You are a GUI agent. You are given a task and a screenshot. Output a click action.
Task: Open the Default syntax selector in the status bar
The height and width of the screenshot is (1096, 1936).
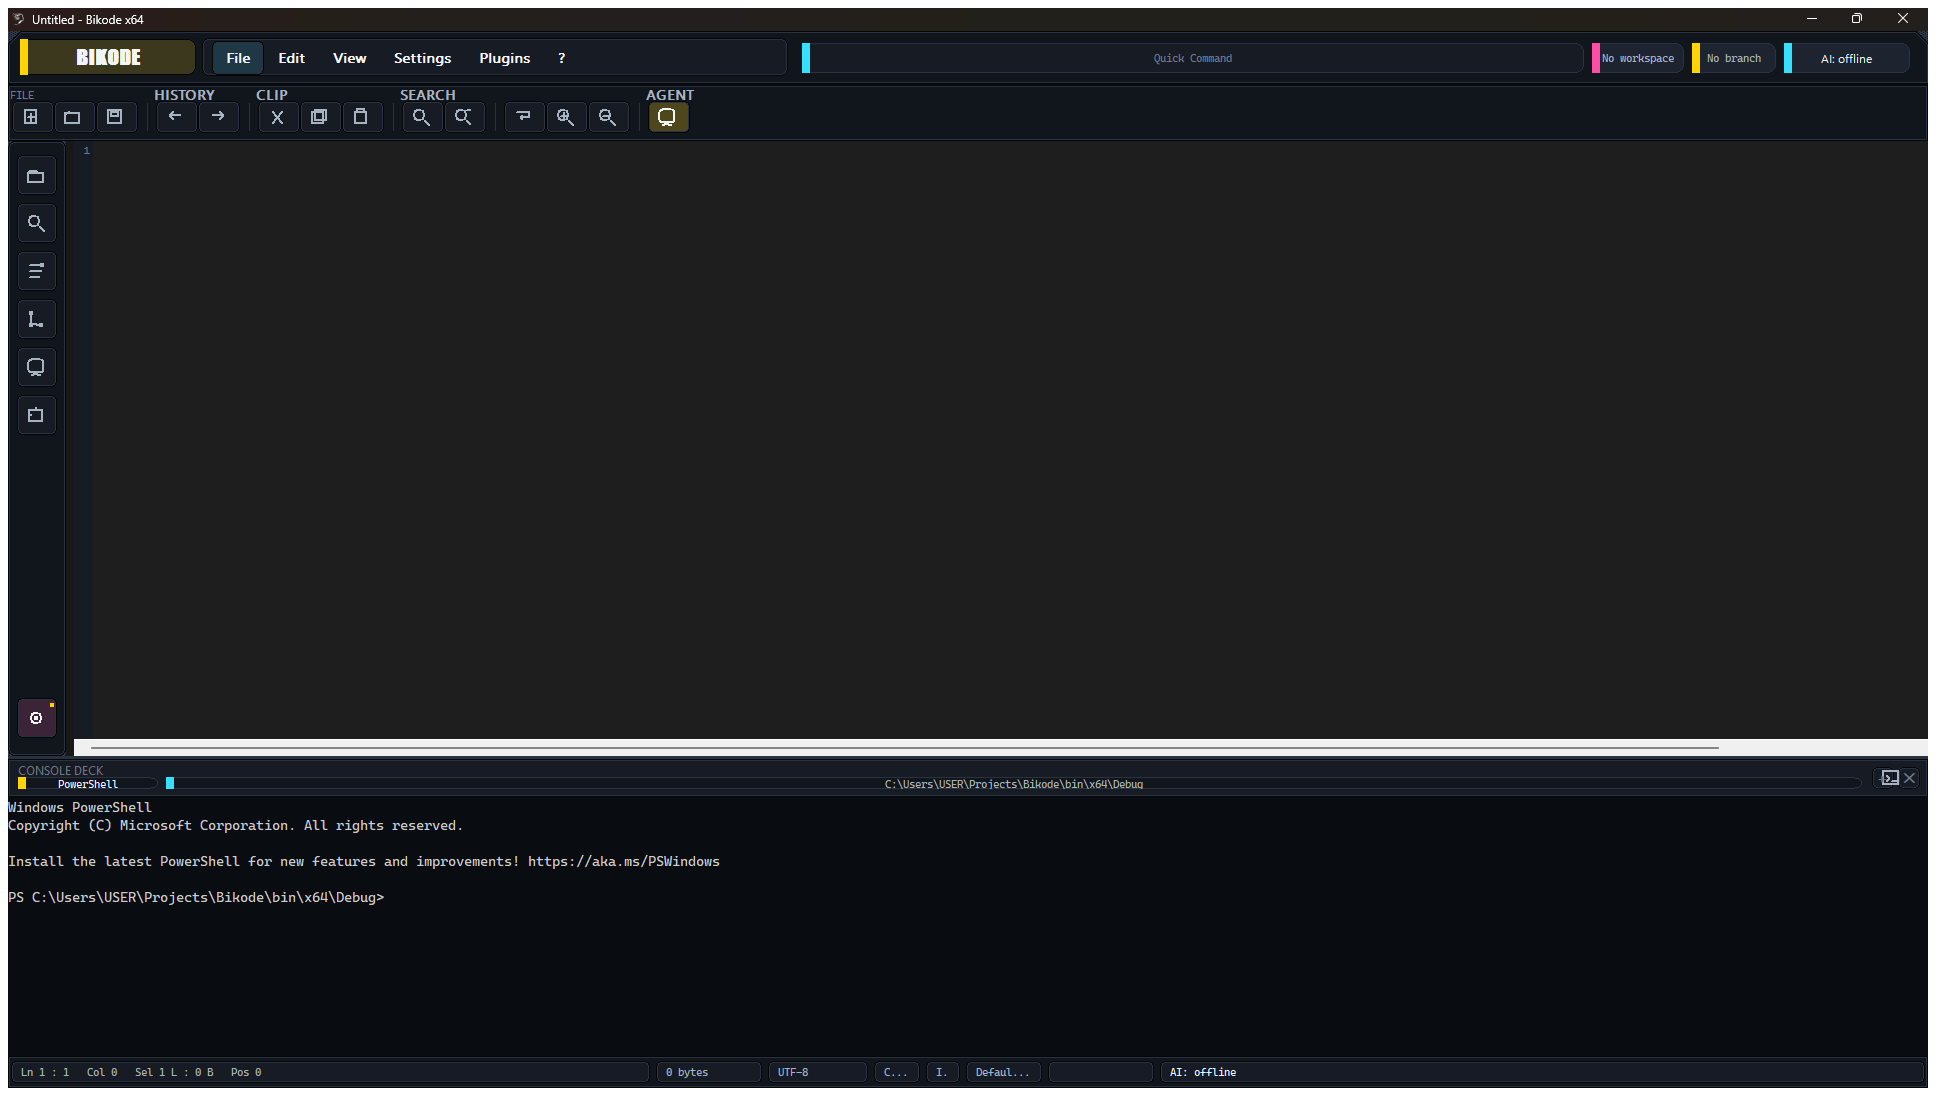point(1003,1071)
